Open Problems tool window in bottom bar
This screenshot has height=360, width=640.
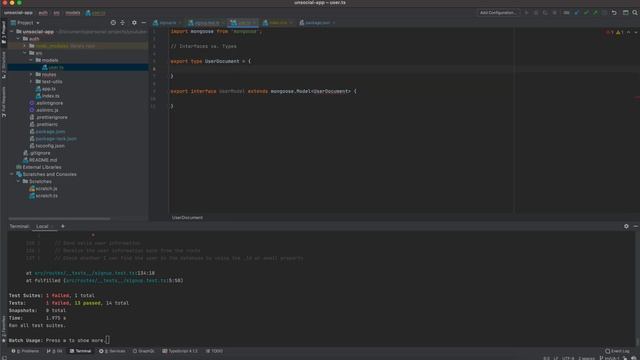tap(25, 351)
